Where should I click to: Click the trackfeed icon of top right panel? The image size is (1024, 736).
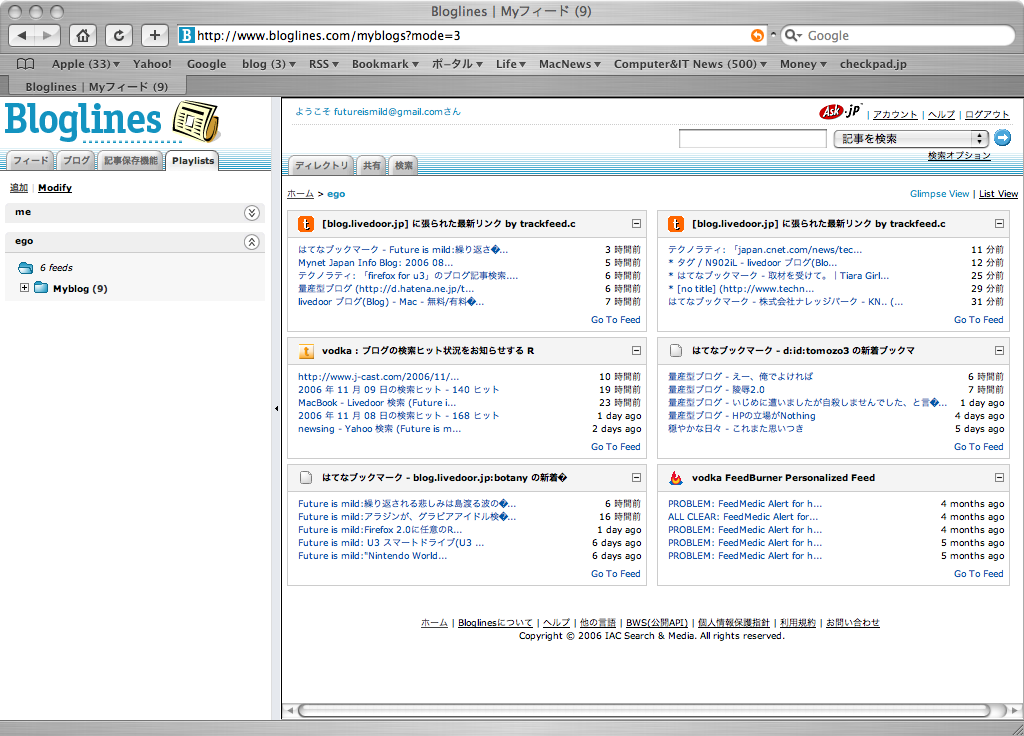point(676,224)
